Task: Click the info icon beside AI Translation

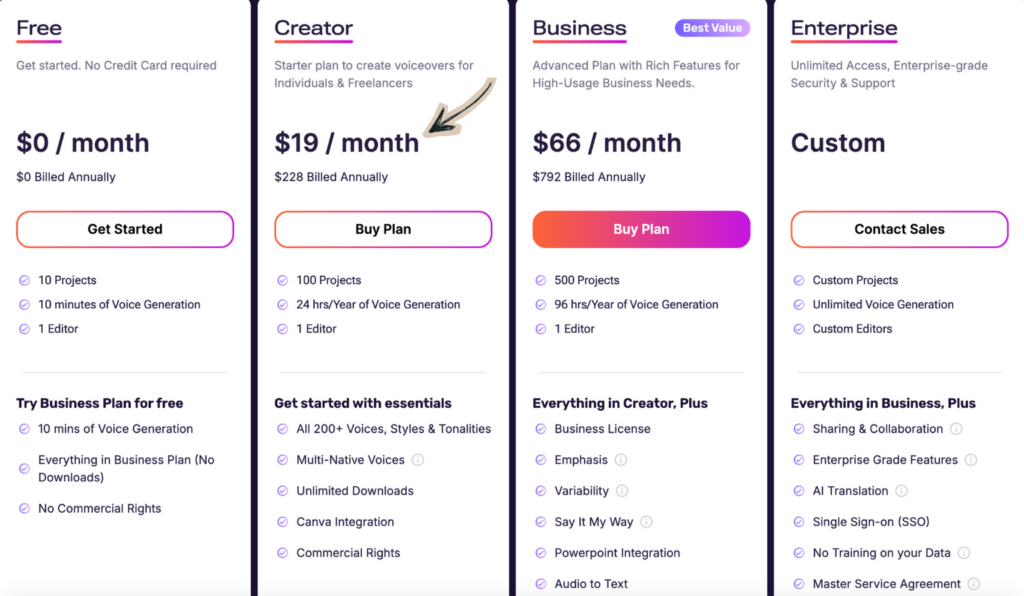Action: point(903,491)
